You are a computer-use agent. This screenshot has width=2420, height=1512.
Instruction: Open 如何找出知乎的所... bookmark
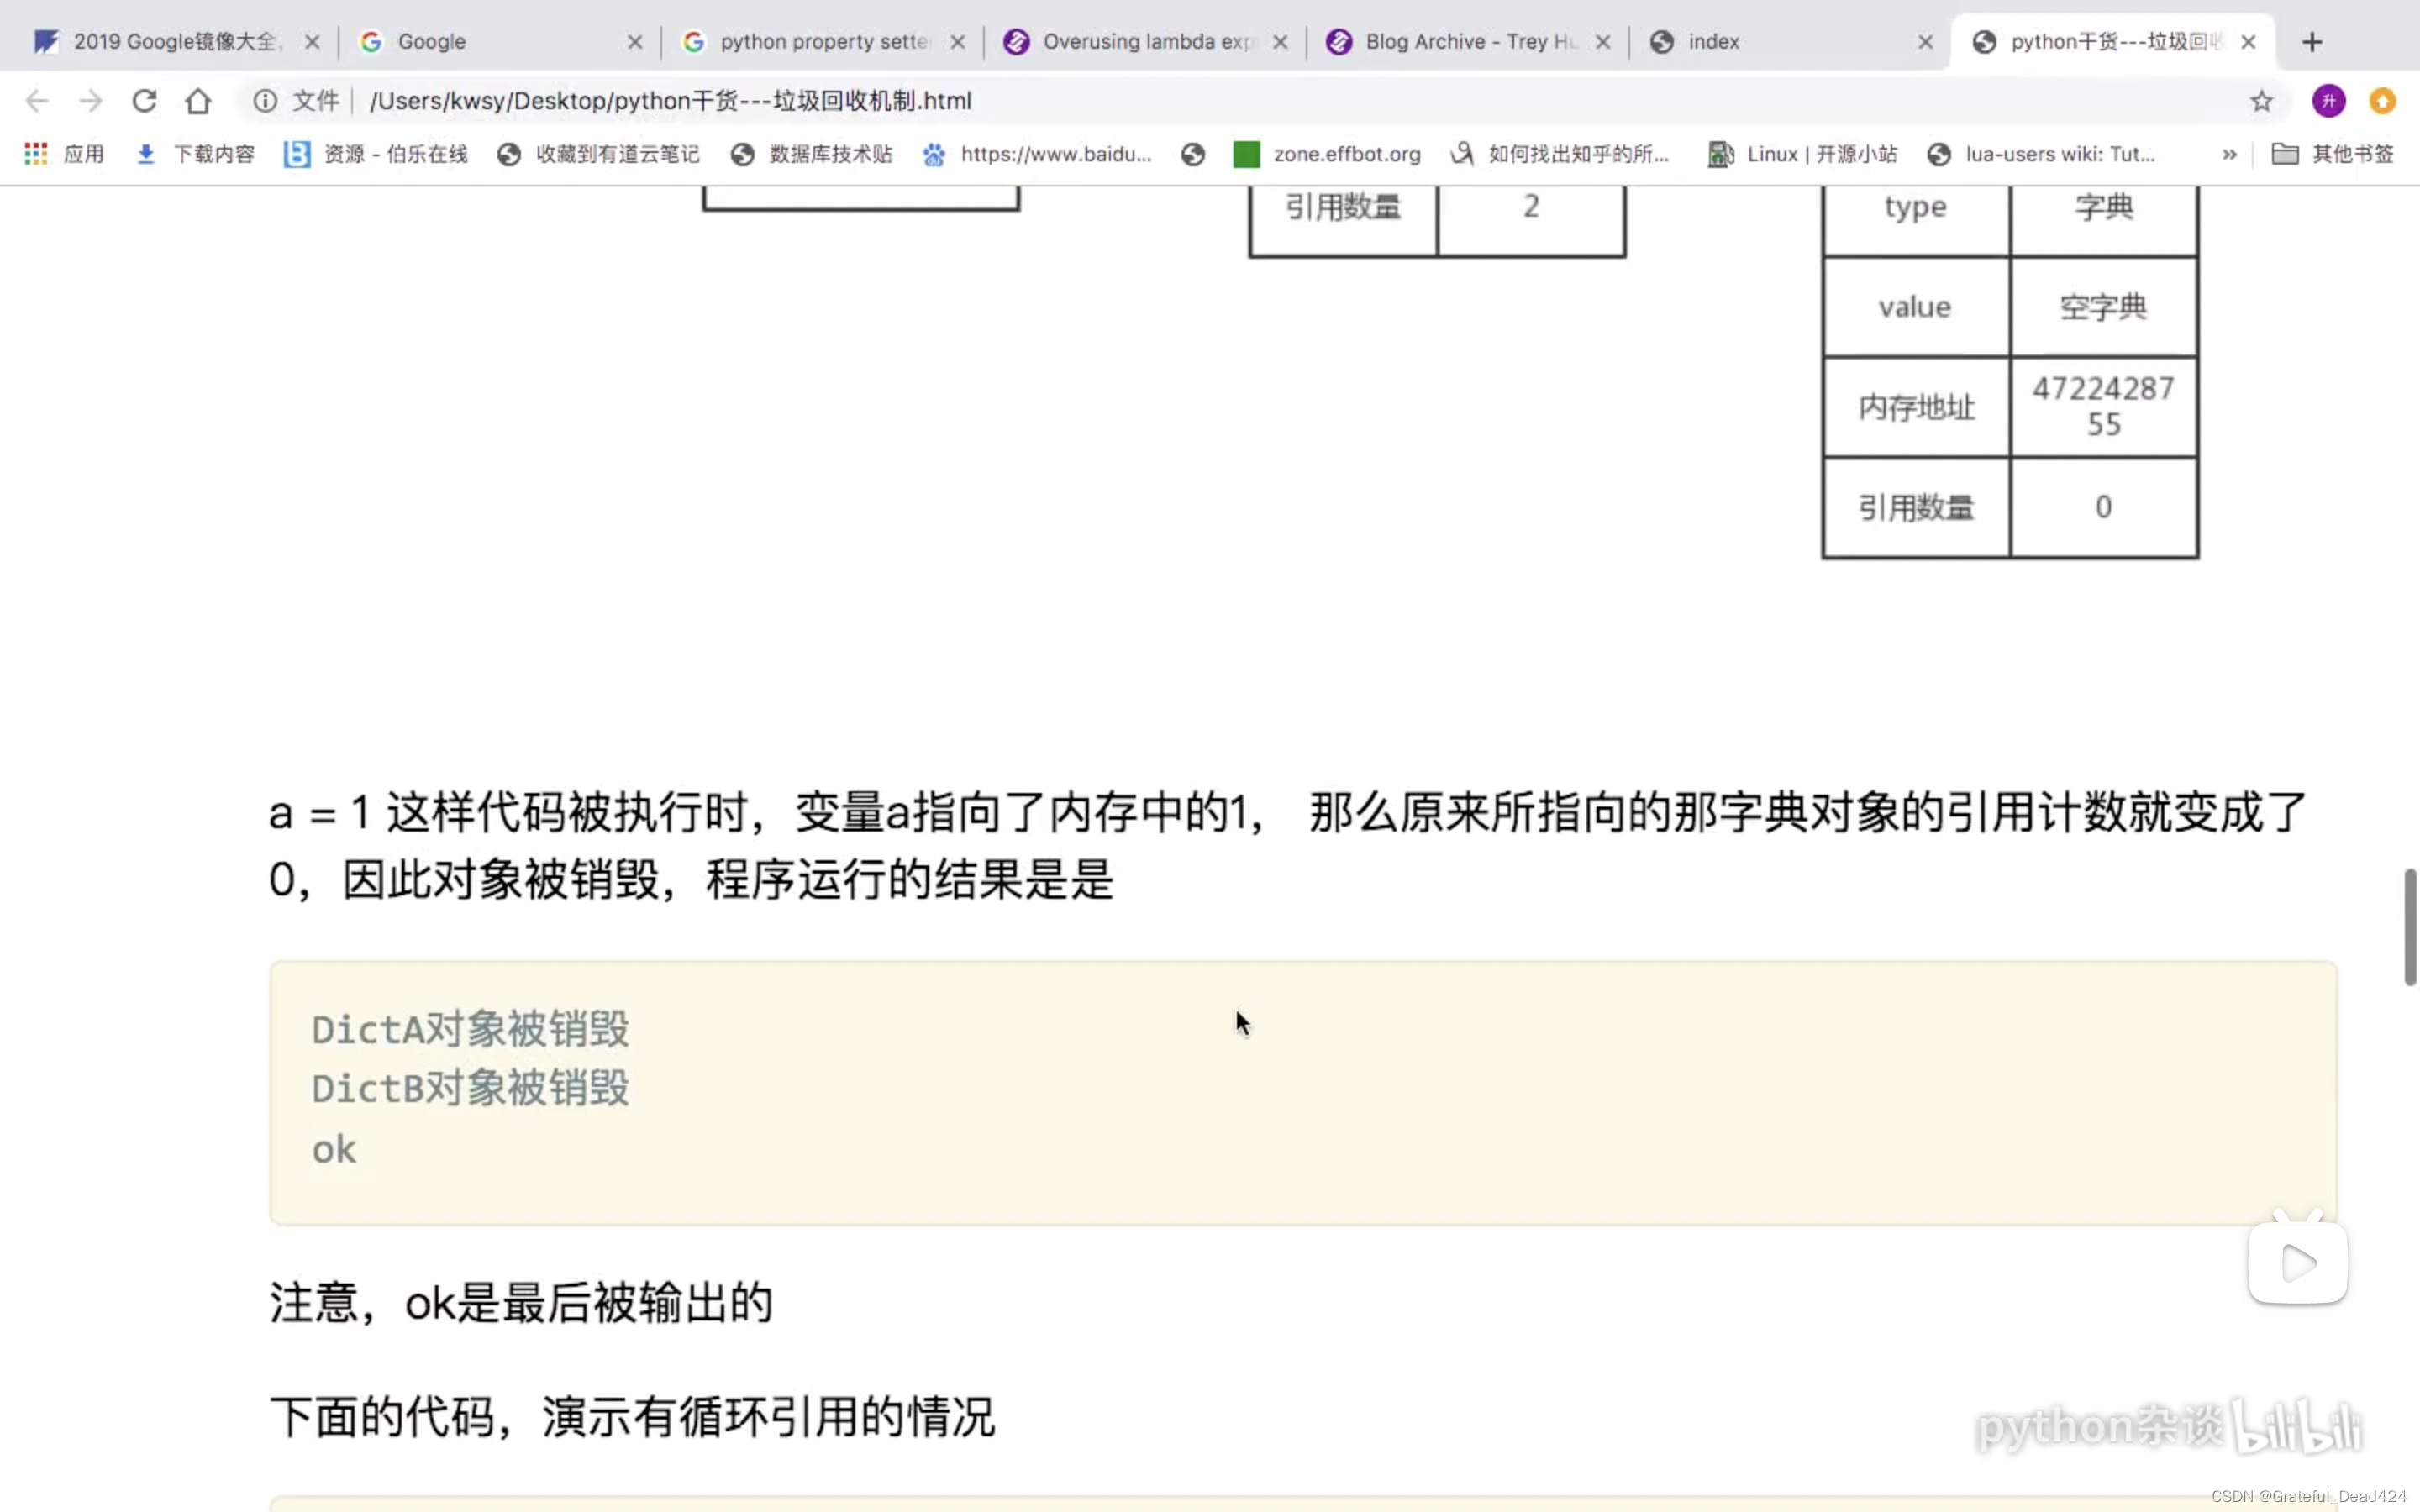[x=1560, y=154]
